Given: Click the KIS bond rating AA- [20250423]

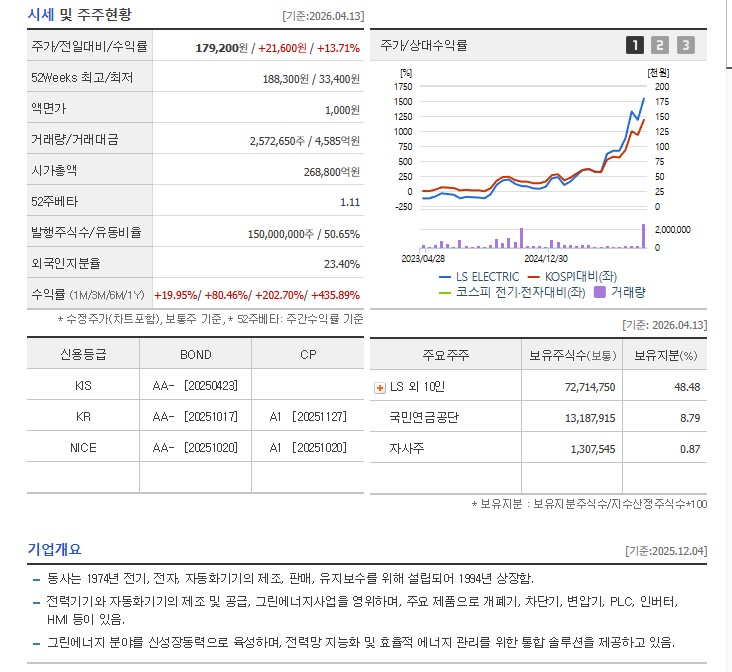Looking at the screenshot, I should (195, 386).
